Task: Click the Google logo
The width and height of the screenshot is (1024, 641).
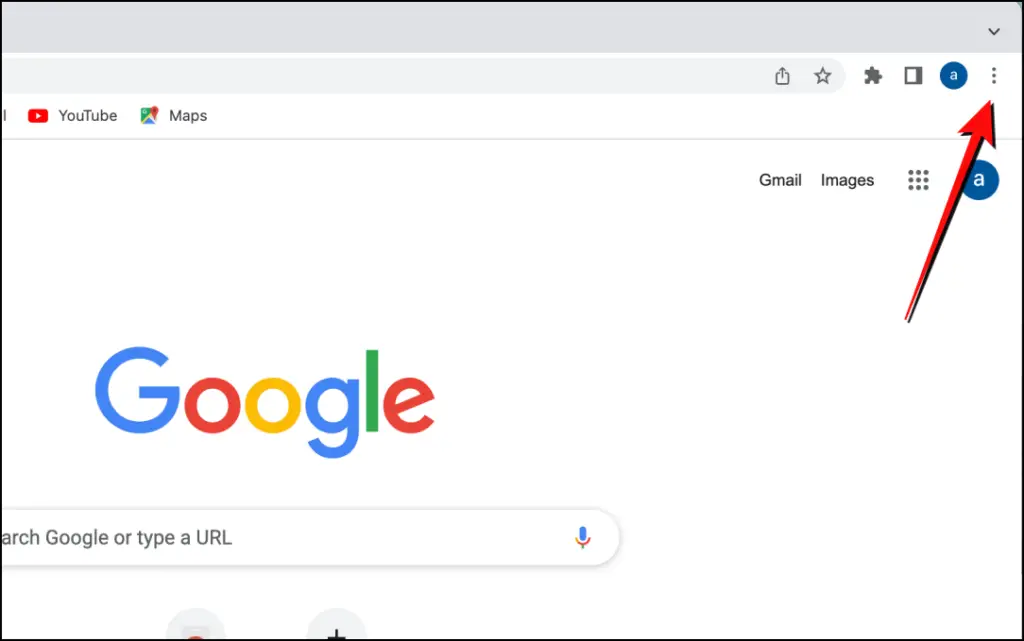Action: pyautogui.click(x=264, y=402)
